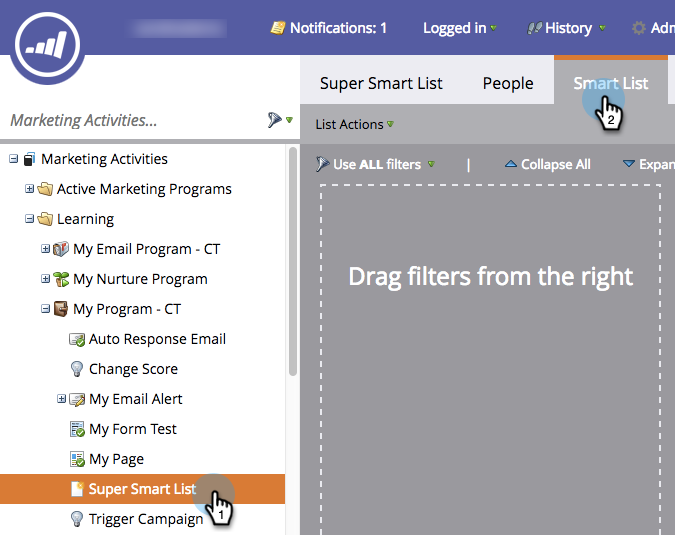
Task: Click the Expand All button
Action: point(649,164)
